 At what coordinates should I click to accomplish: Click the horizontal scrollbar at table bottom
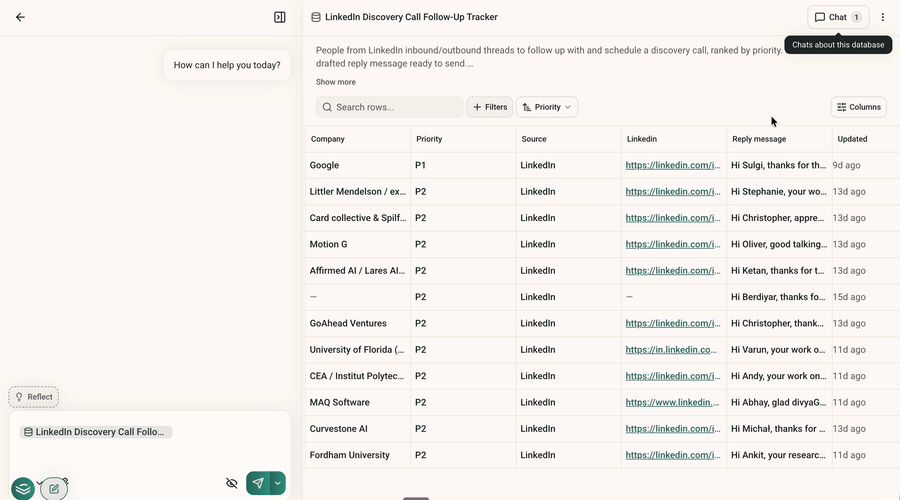click(416, 498)
